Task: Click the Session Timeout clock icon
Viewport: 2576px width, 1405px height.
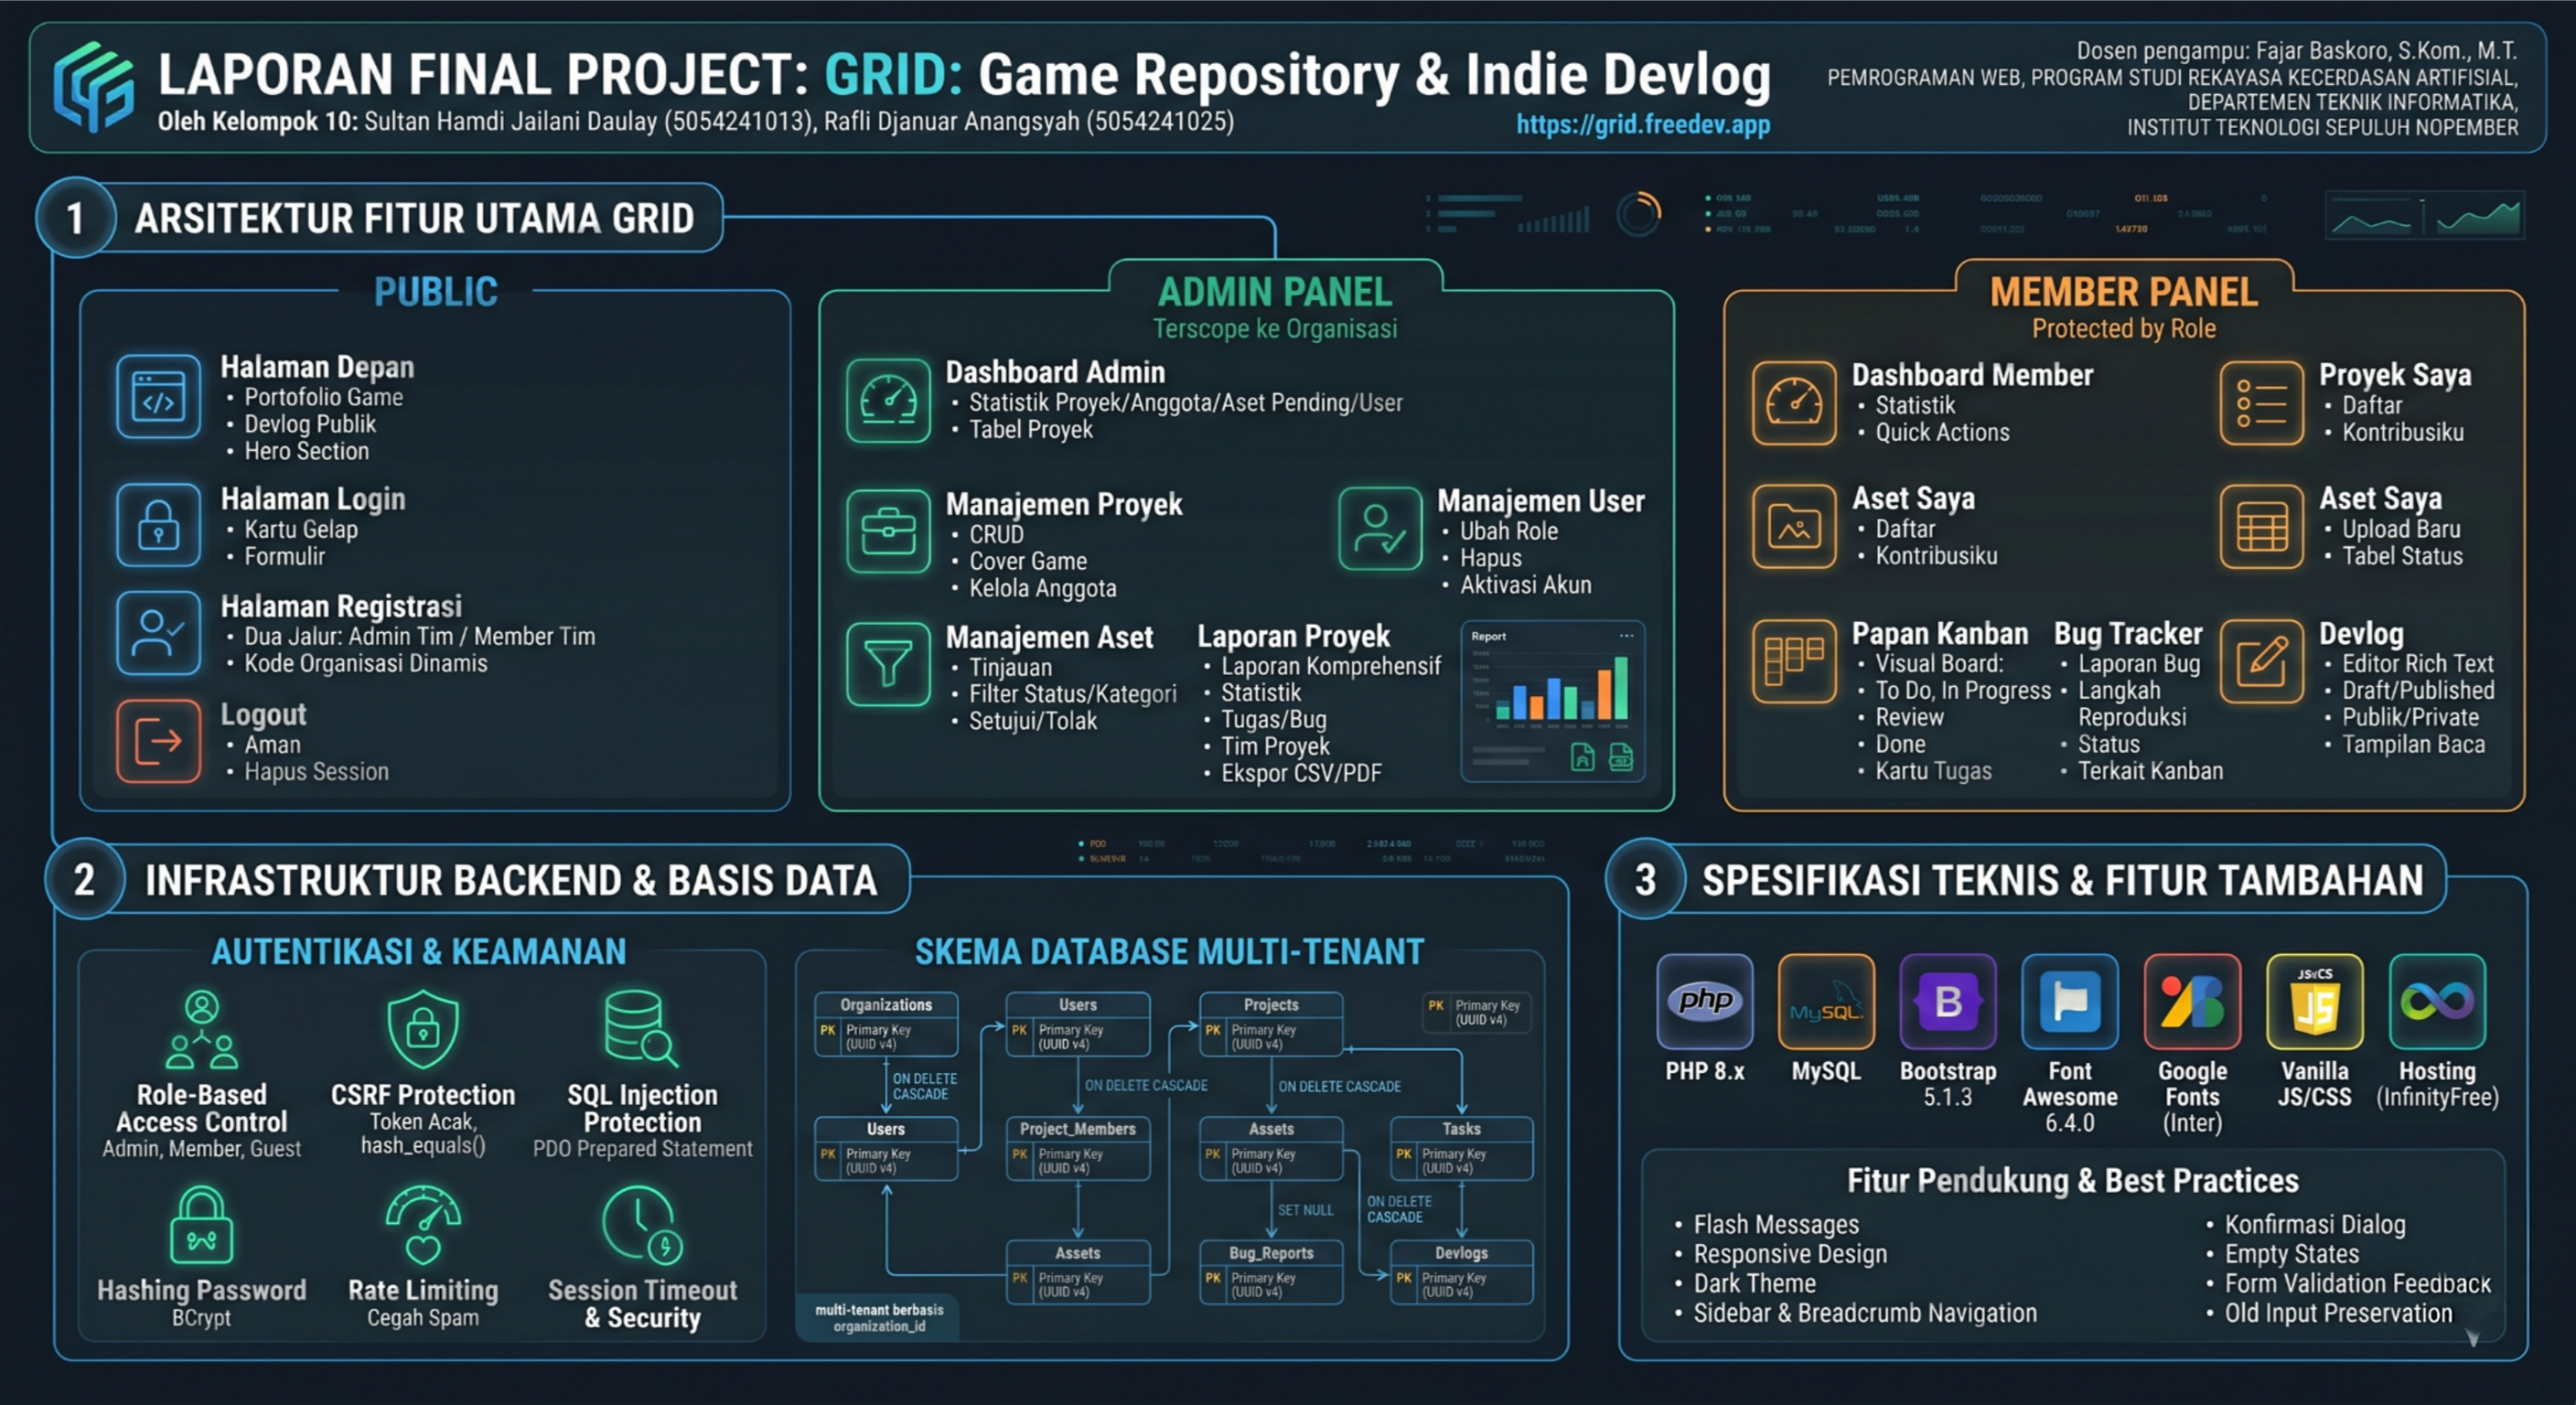Action: (642, 1225)
